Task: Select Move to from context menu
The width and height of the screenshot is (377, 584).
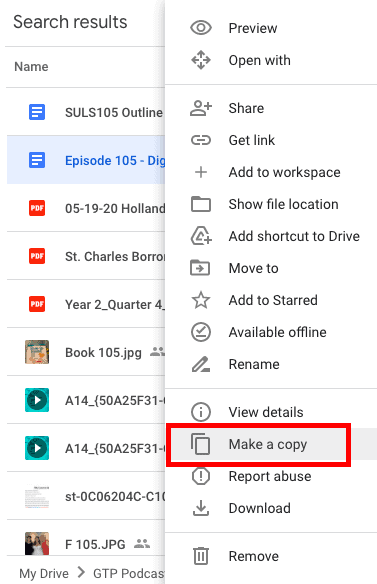Action: click(271, 268)
